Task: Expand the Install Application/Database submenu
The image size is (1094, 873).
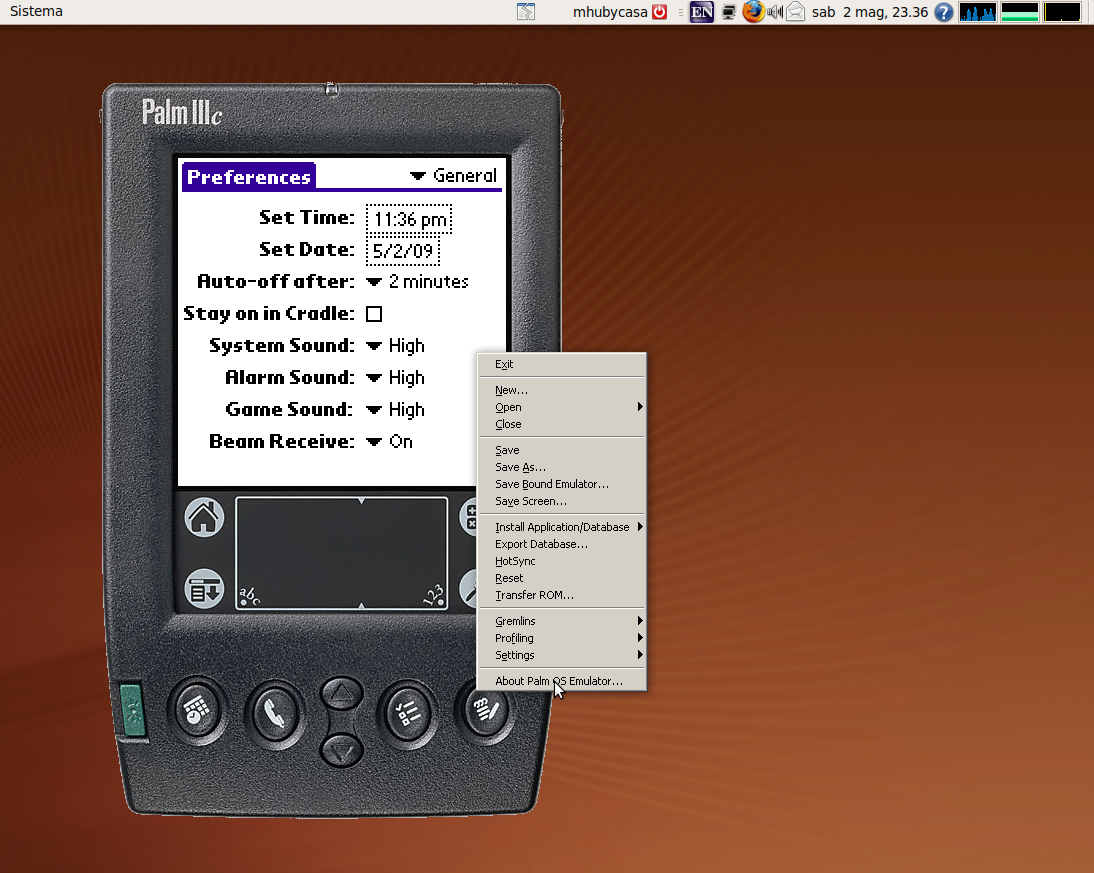Action: (562, 527)
